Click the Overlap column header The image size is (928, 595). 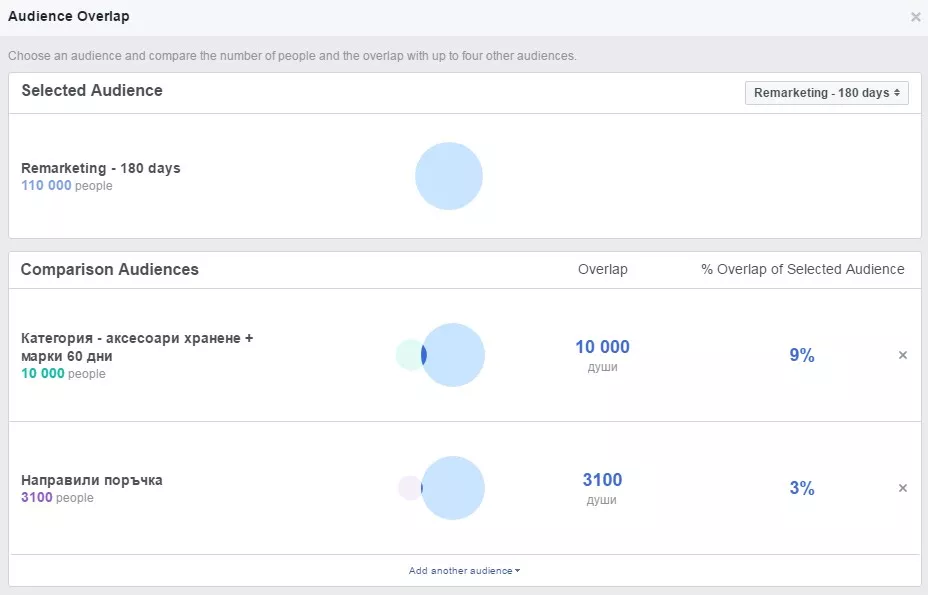coord(602,269)
